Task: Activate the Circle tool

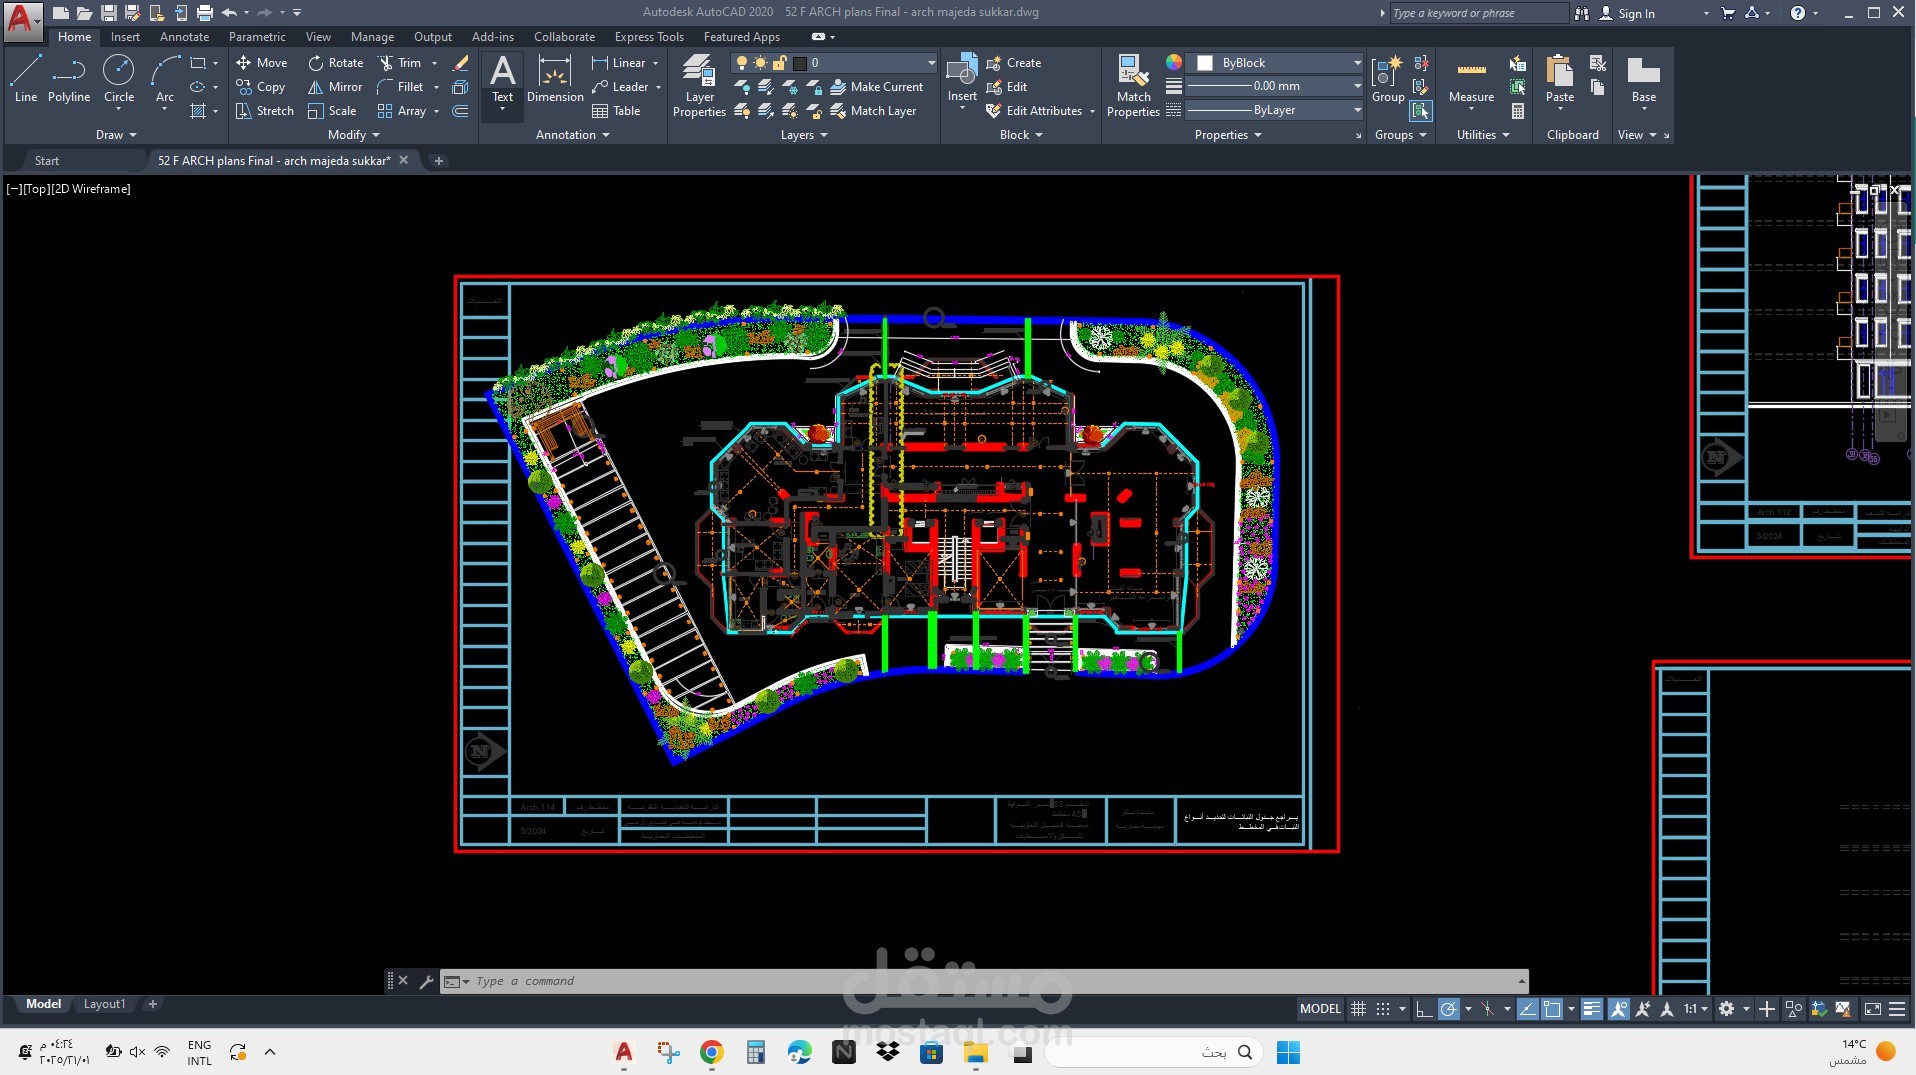Action: 119,79
